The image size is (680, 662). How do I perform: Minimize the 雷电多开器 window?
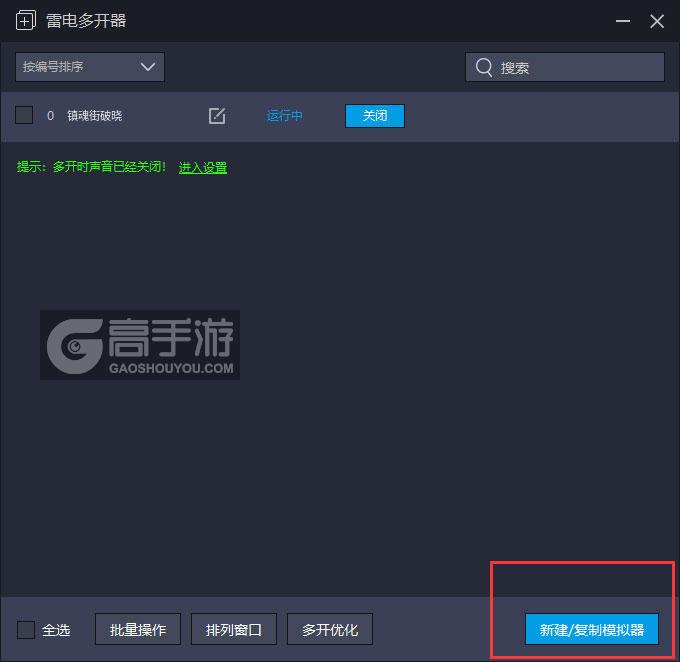click(x=623, y=21)
